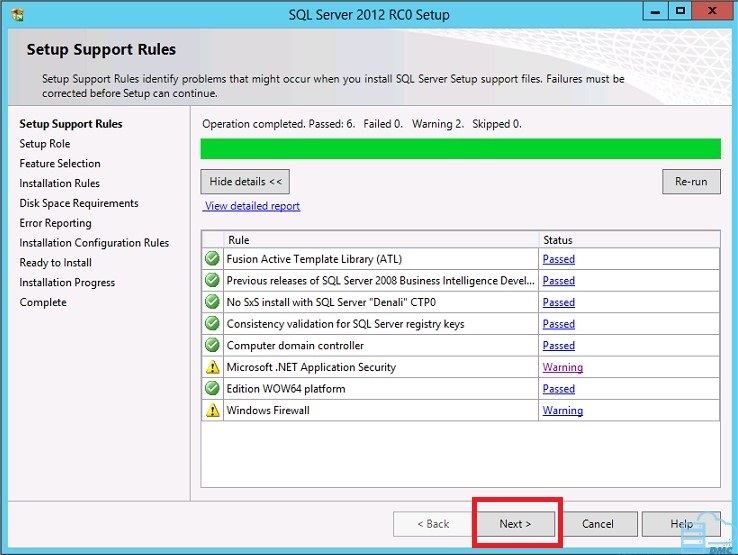738x555 pixels.
Task: Click the green check icon beside Fusion Active Template Library
Action: [212, 258]
